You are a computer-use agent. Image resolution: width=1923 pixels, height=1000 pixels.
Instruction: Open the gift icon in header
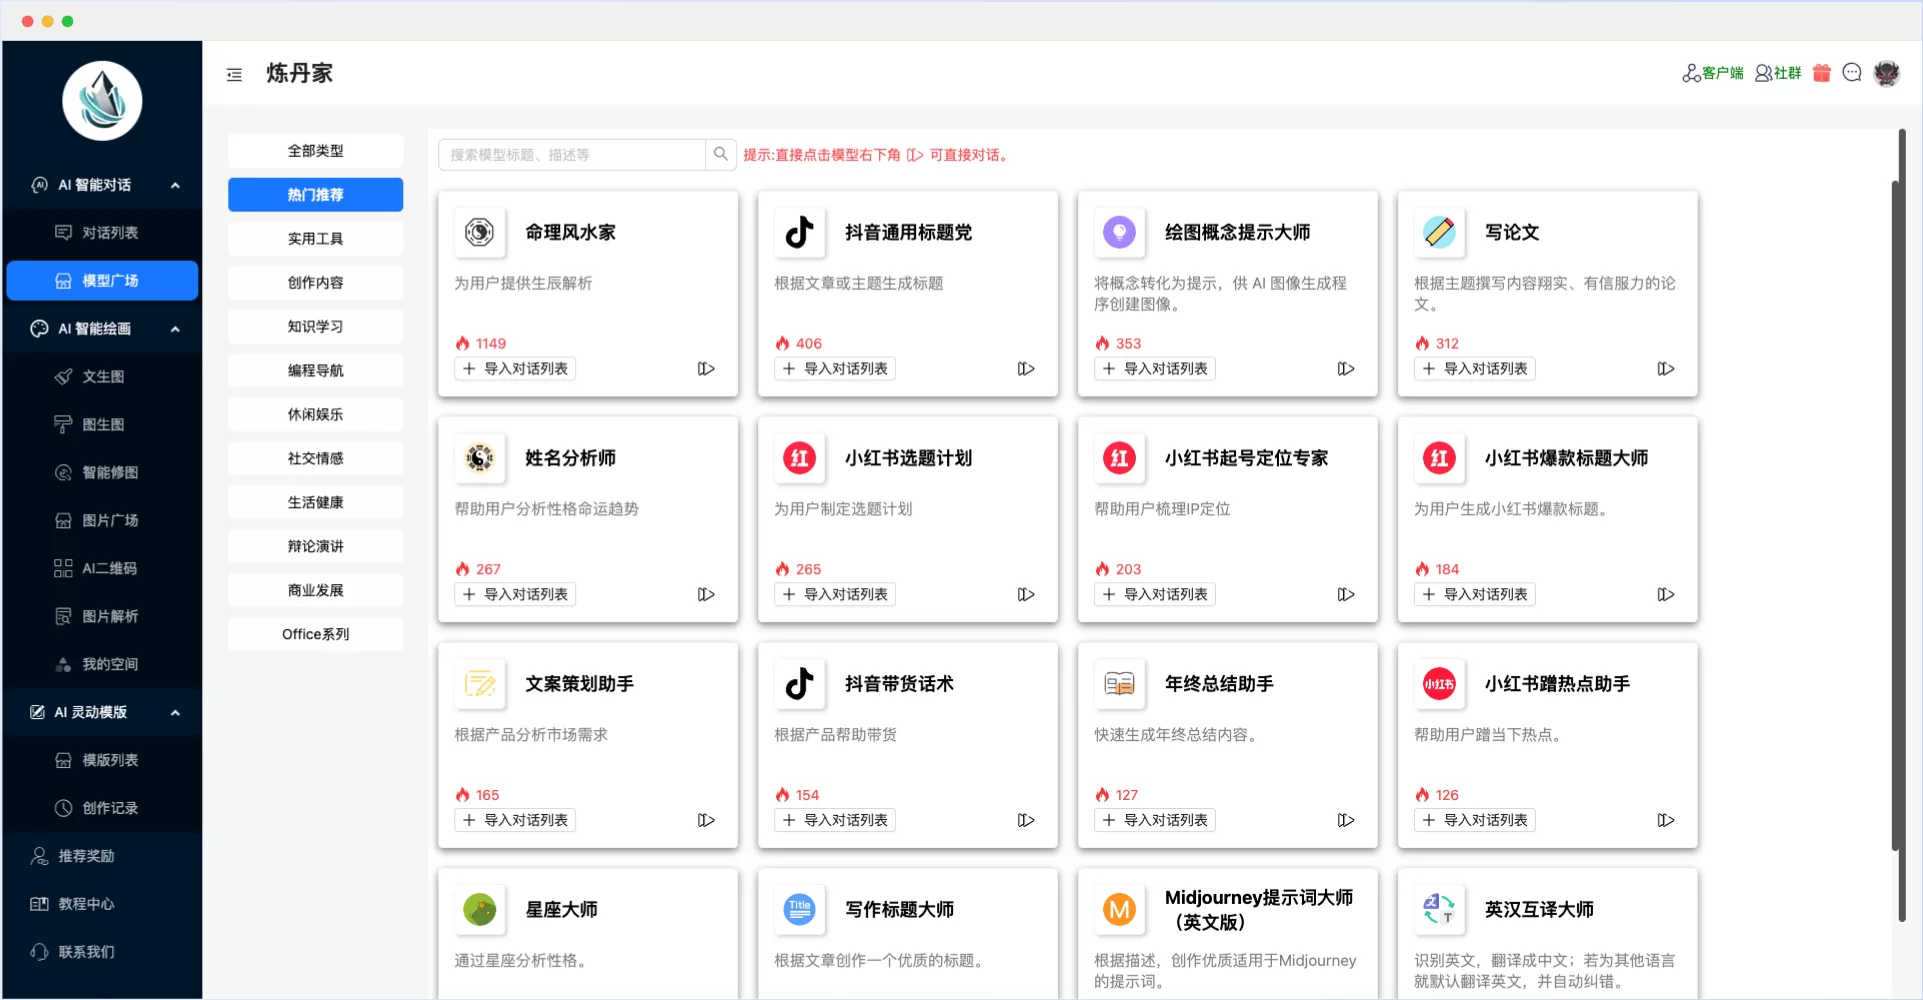(1821, 73)
